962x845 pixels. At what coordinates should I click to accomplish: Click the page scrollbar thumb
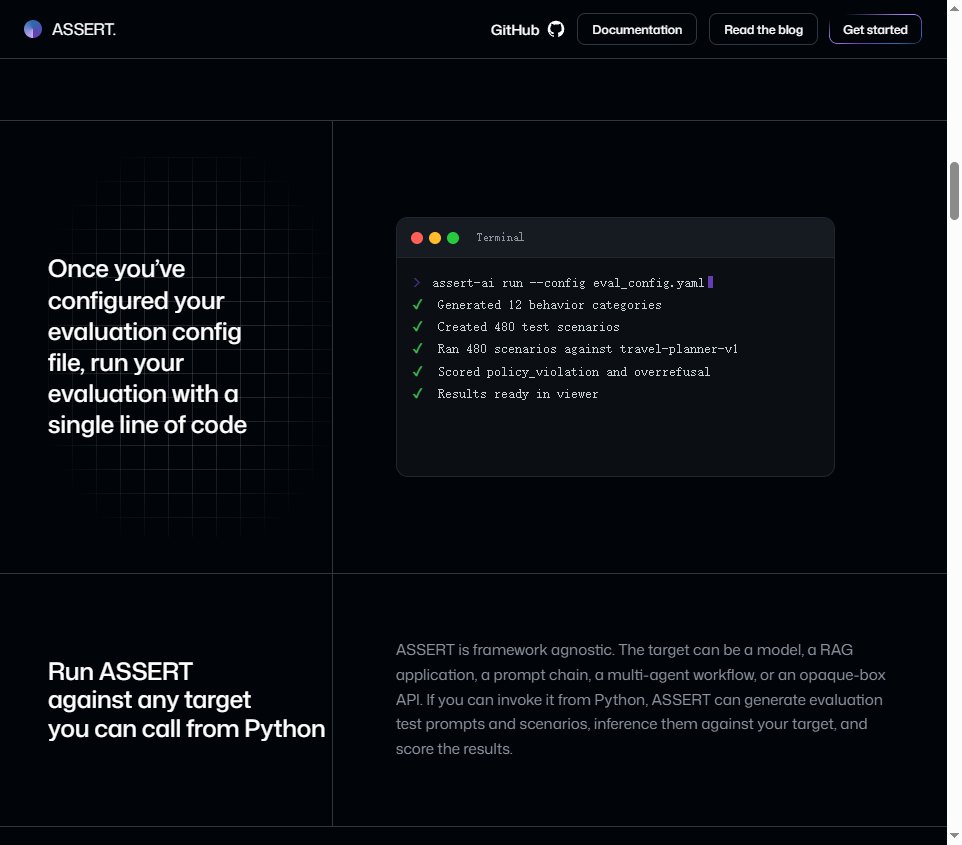(954, 191)
